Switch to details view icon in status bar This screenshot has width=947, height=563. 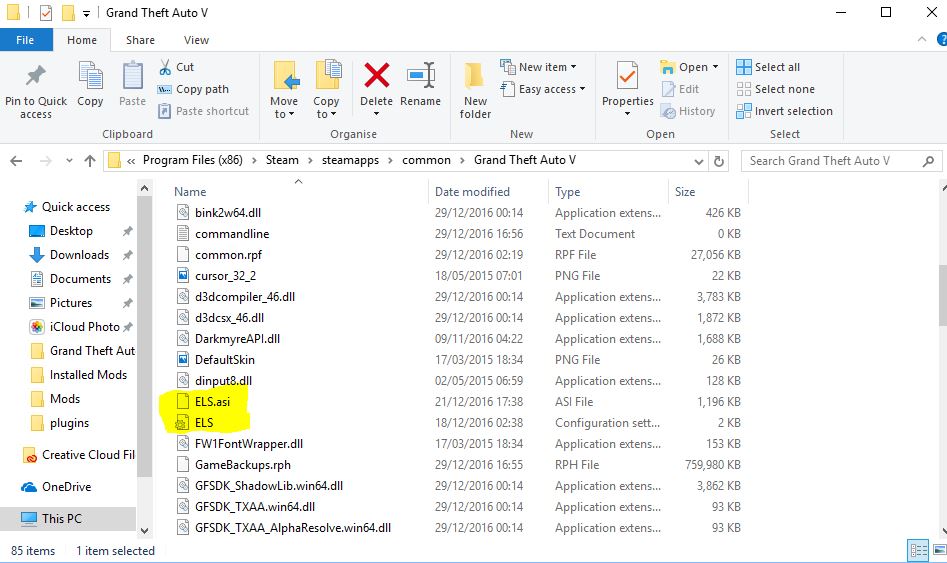pyautogui.click(x=919, y=550)
